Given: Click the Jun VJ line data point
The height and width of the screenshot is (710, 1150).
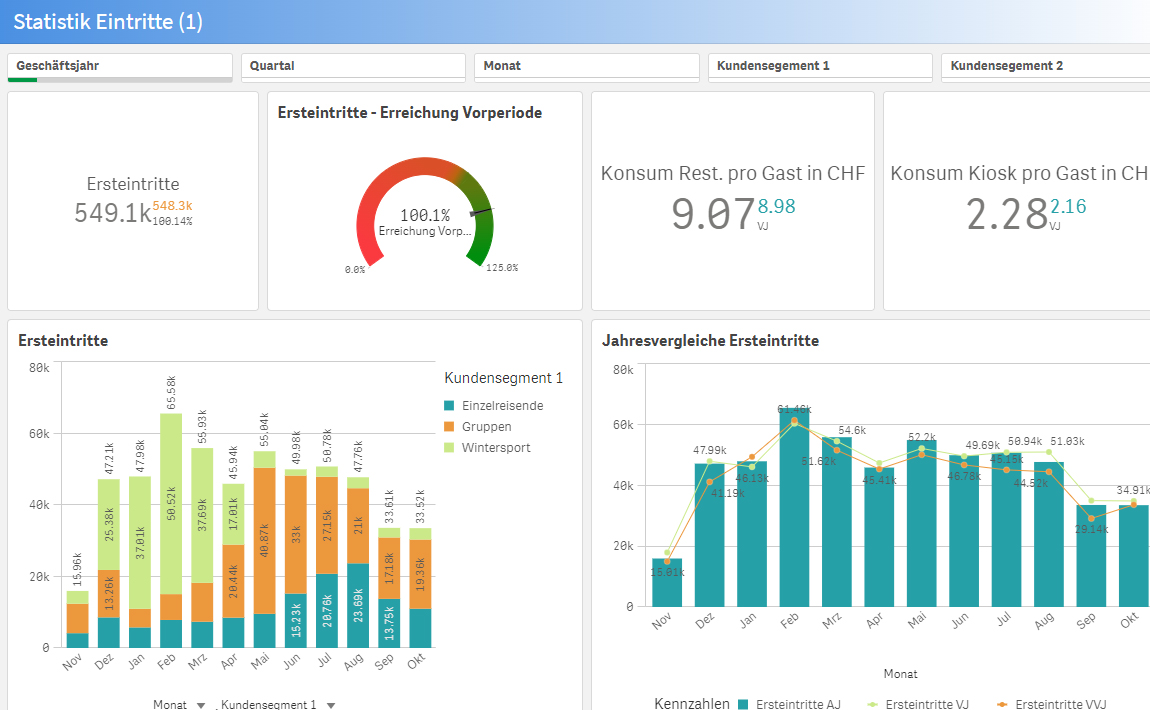Looking at the screenshot, I should tap(964, 456).
